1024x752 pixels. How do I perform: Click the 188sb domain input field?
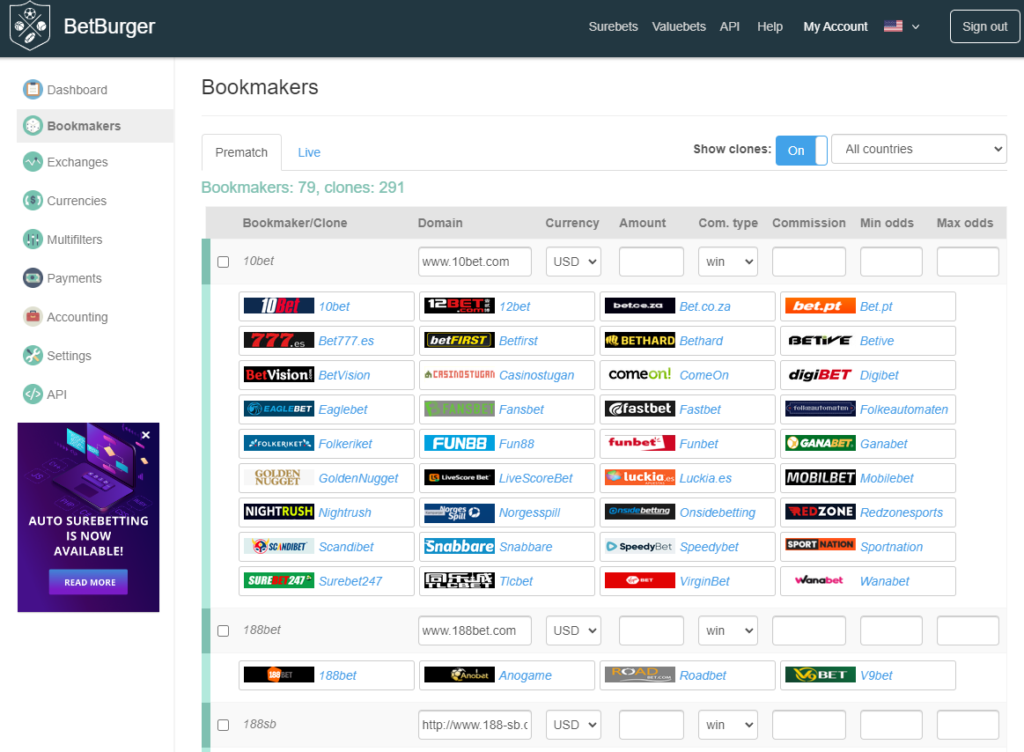click(x=475, y=725)
